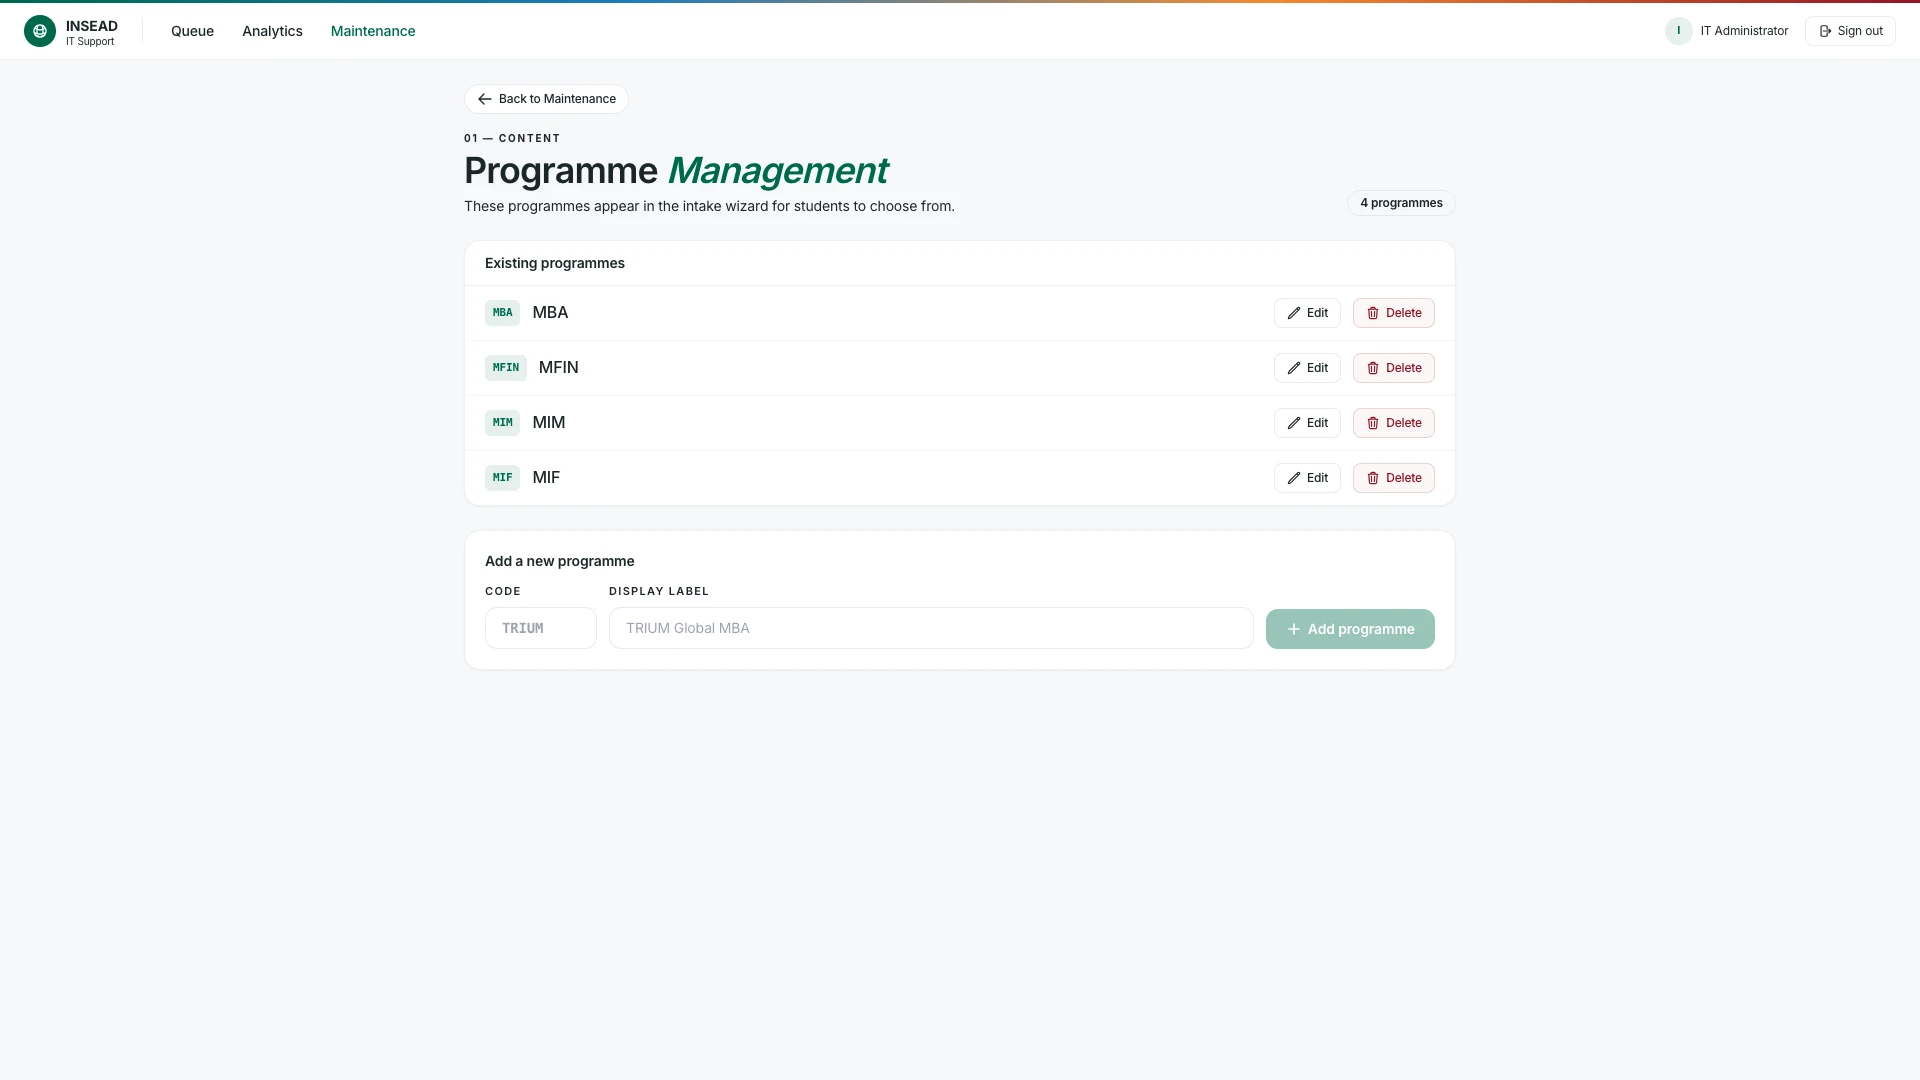The image size is (1920, 1080).
Task: Click the IT Administrator avatar icon
Action: pos(1678,31)
